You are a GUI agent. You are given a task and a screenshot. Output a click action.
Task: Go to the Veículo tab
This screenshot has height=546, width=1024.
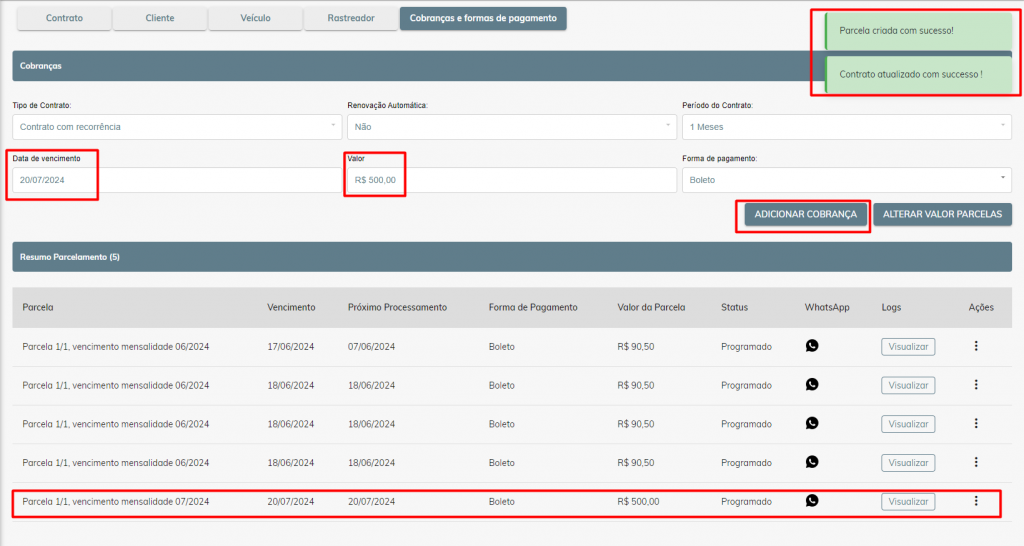click(x=255, y=18)
